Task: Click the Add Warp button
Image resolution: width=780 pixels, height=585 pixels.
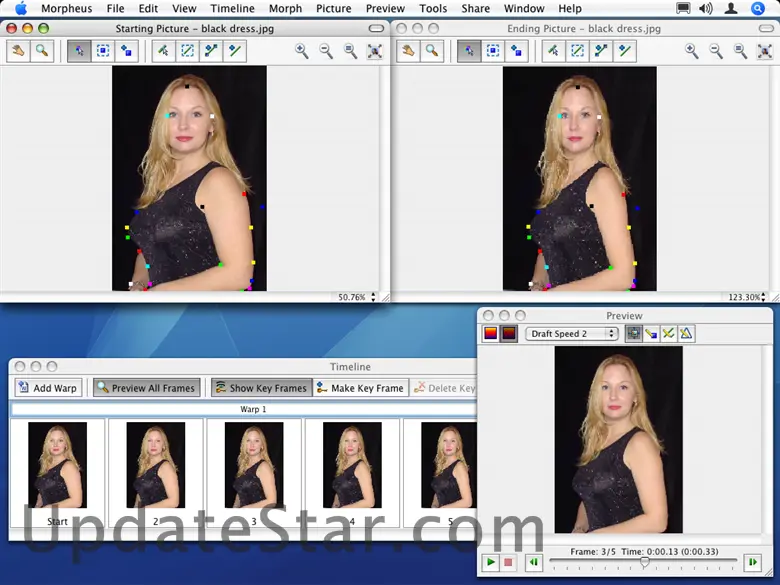Action: (x=48, y=388)
